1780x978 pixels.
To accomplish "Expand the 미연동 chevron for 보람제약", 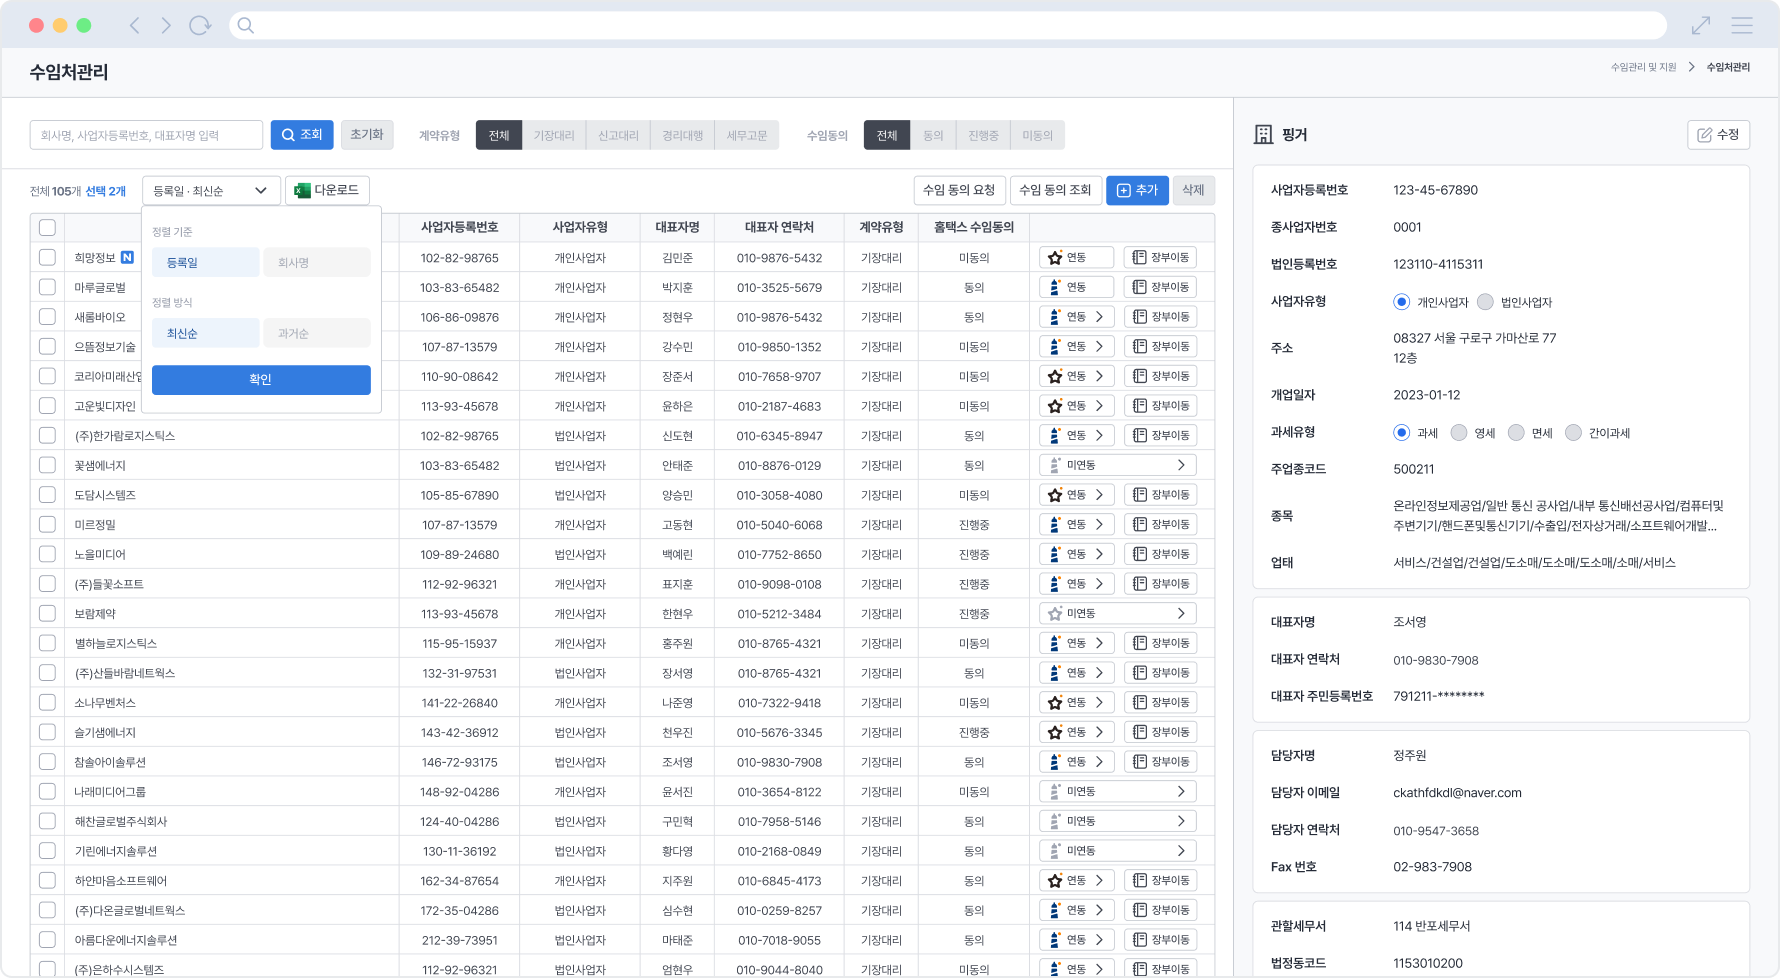I will [1181, 613].
